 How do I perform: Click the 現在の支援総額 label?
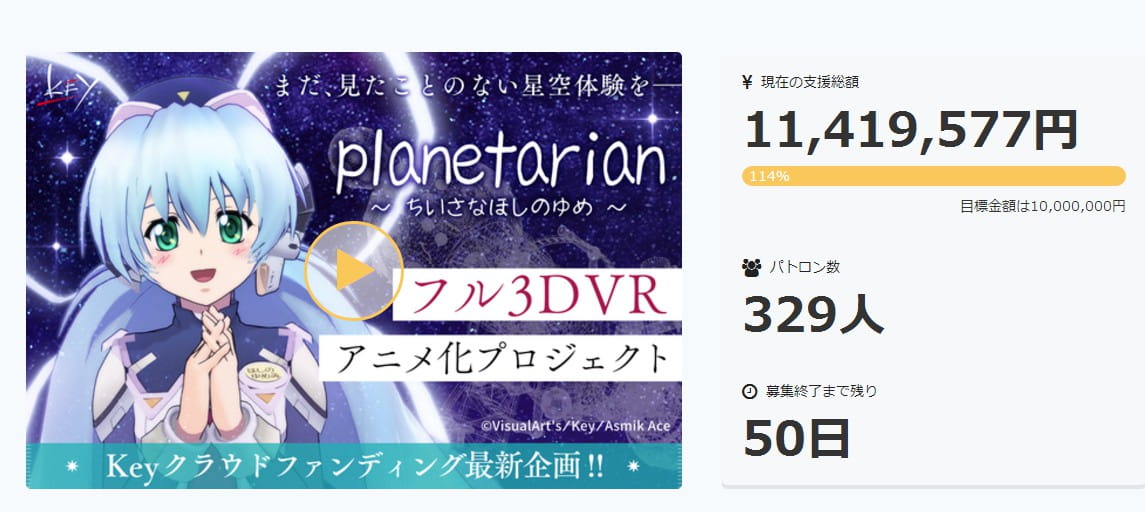810,82
